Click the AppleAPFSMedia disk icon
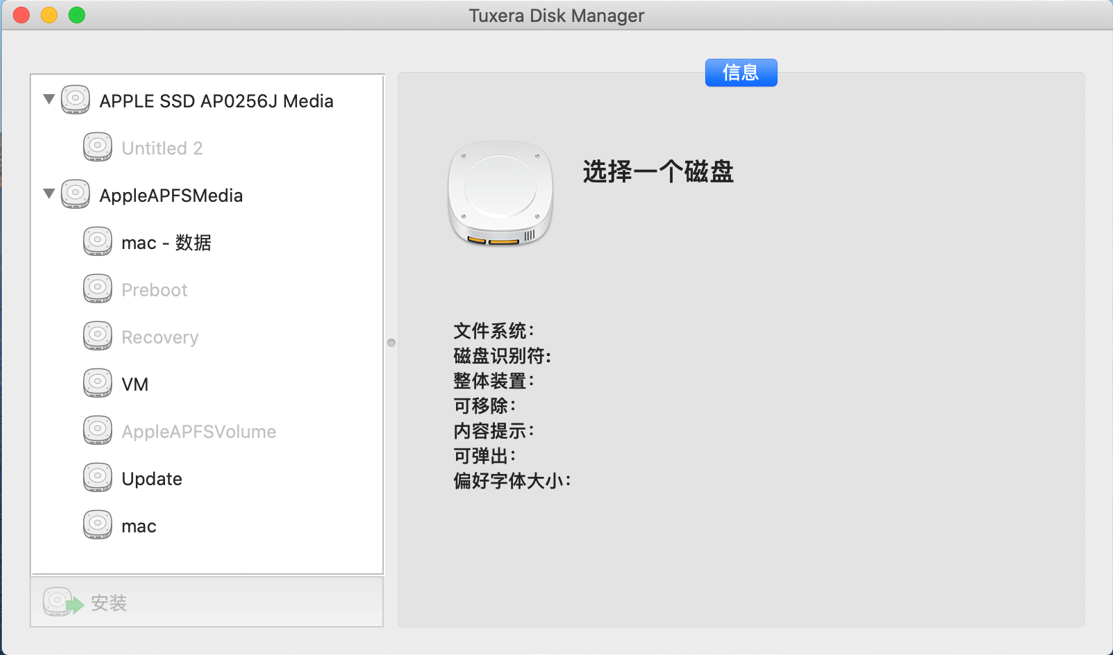Viewport: 1113px width, 655px height. tap(75, 194)
